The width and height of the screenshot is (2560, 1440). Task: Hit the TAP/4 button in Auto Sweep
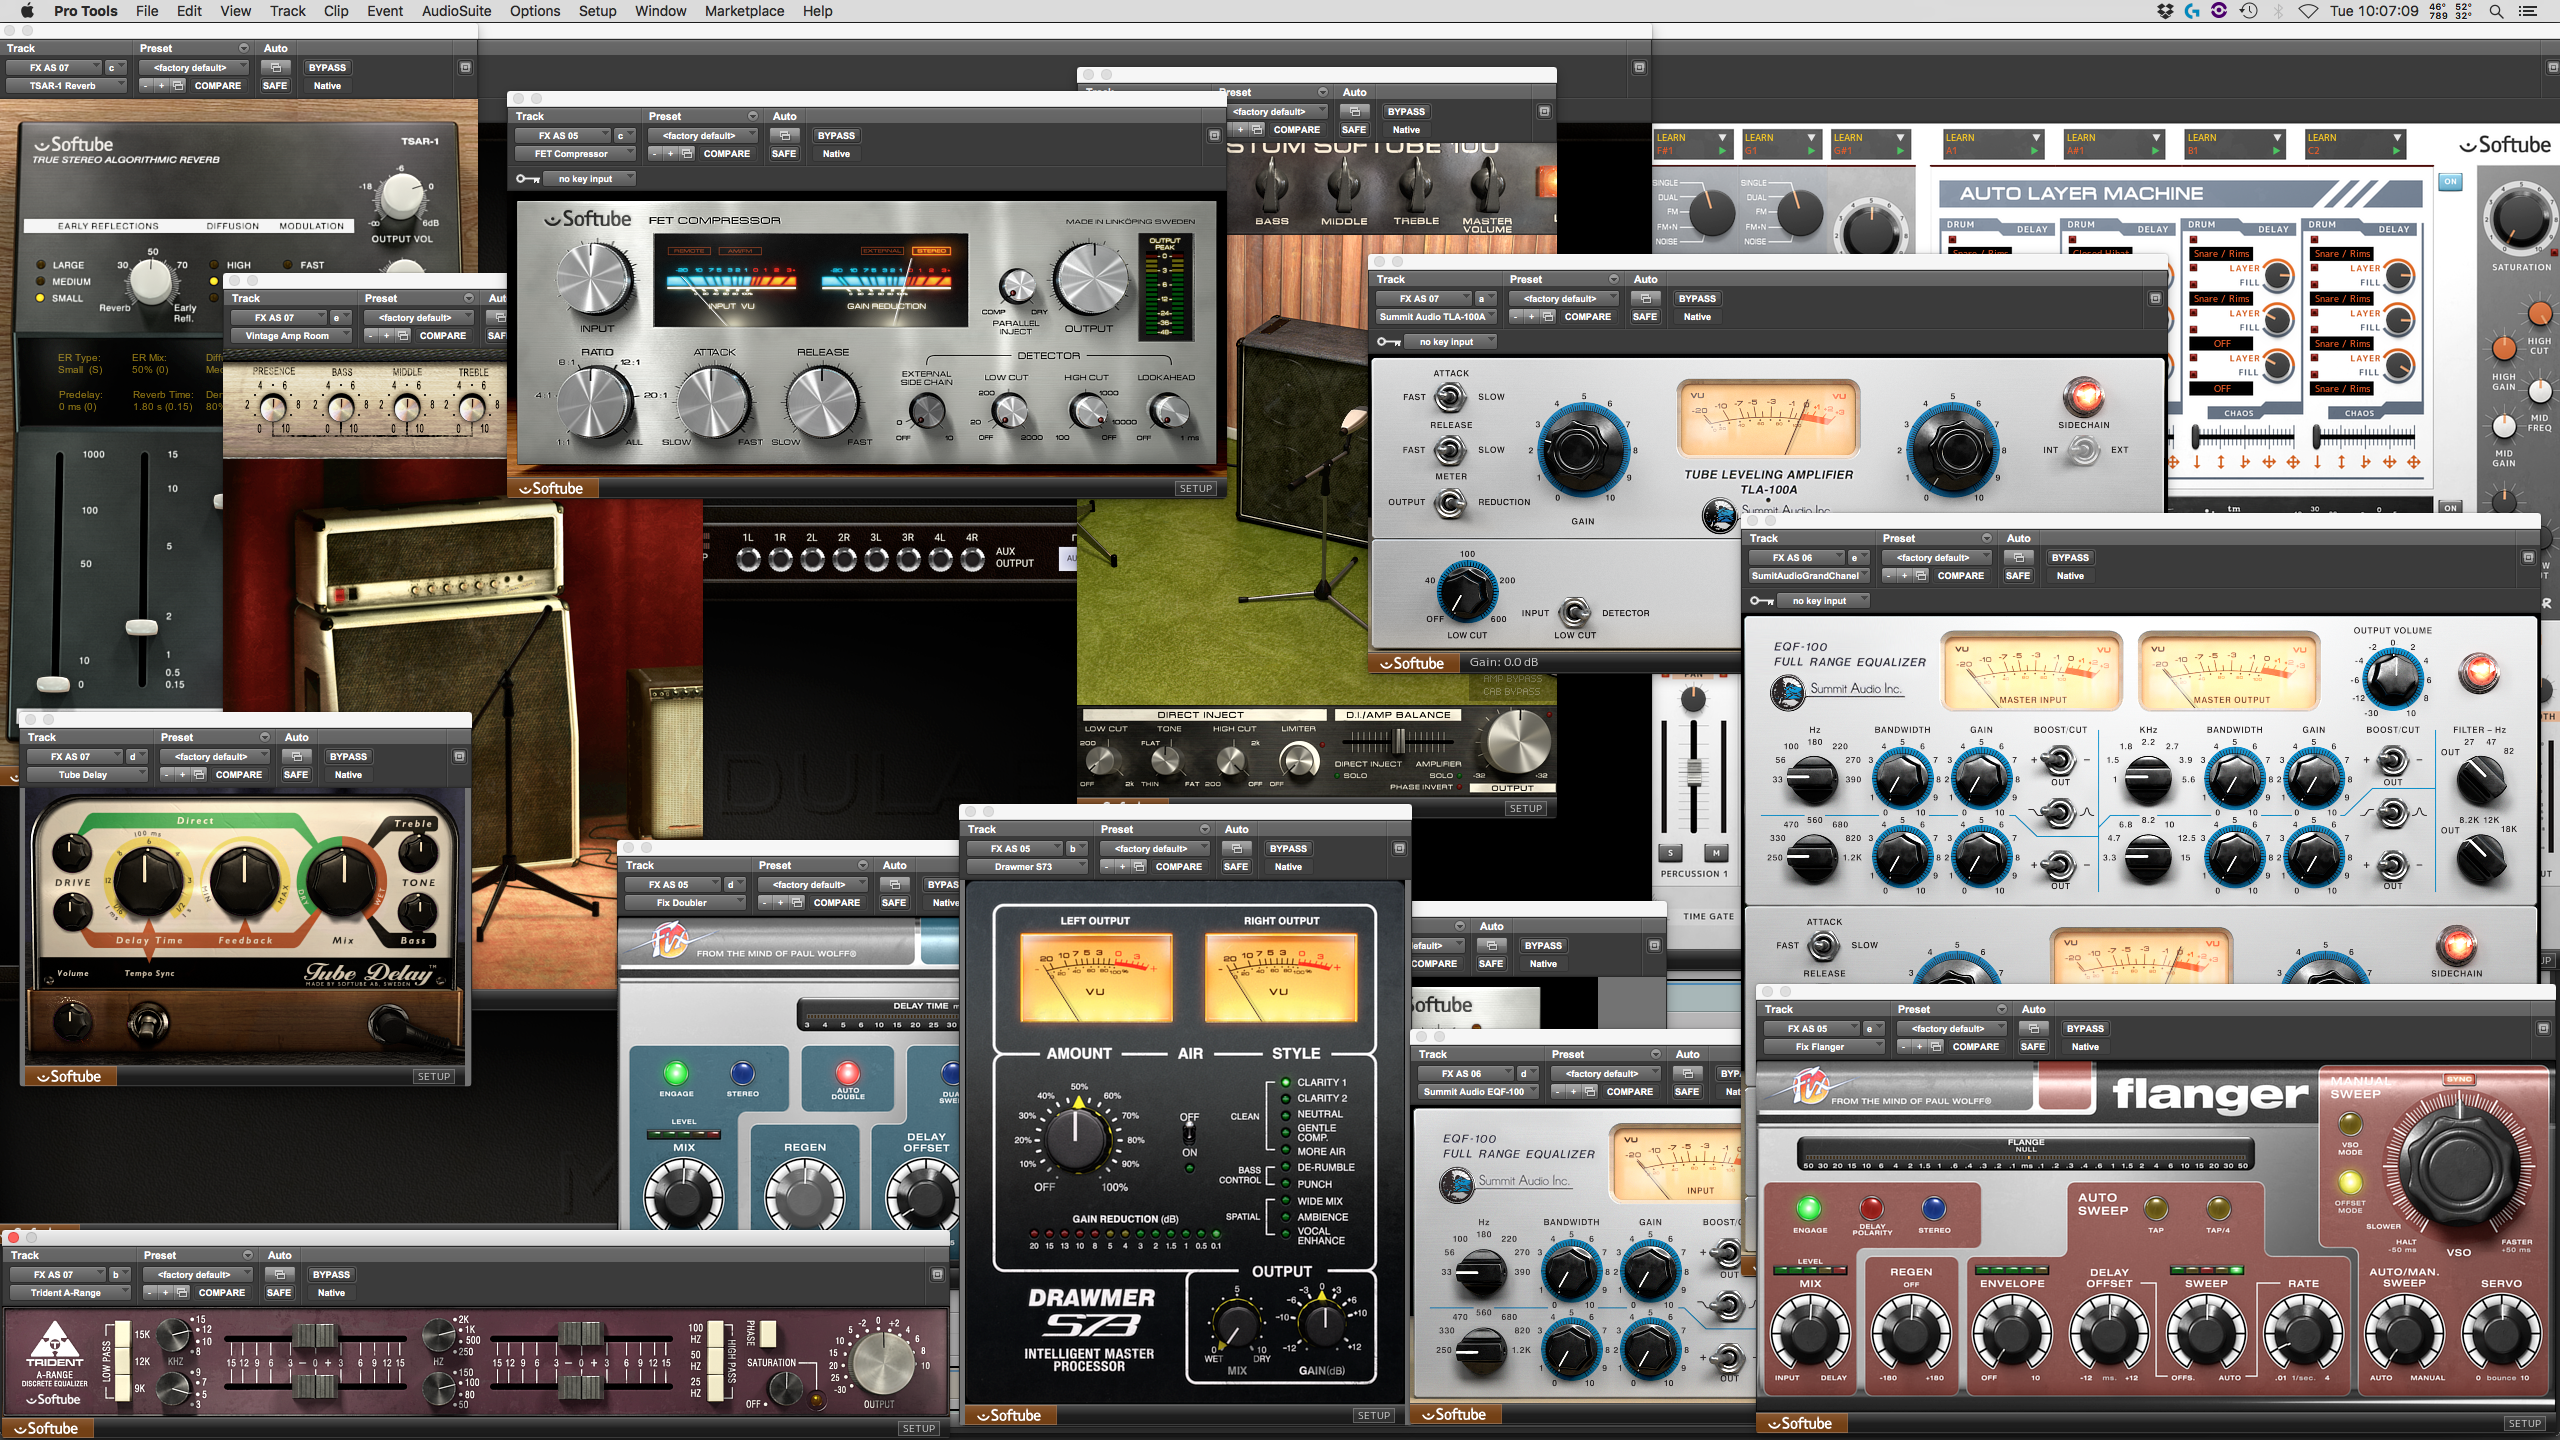(x=2218, y=1208)
